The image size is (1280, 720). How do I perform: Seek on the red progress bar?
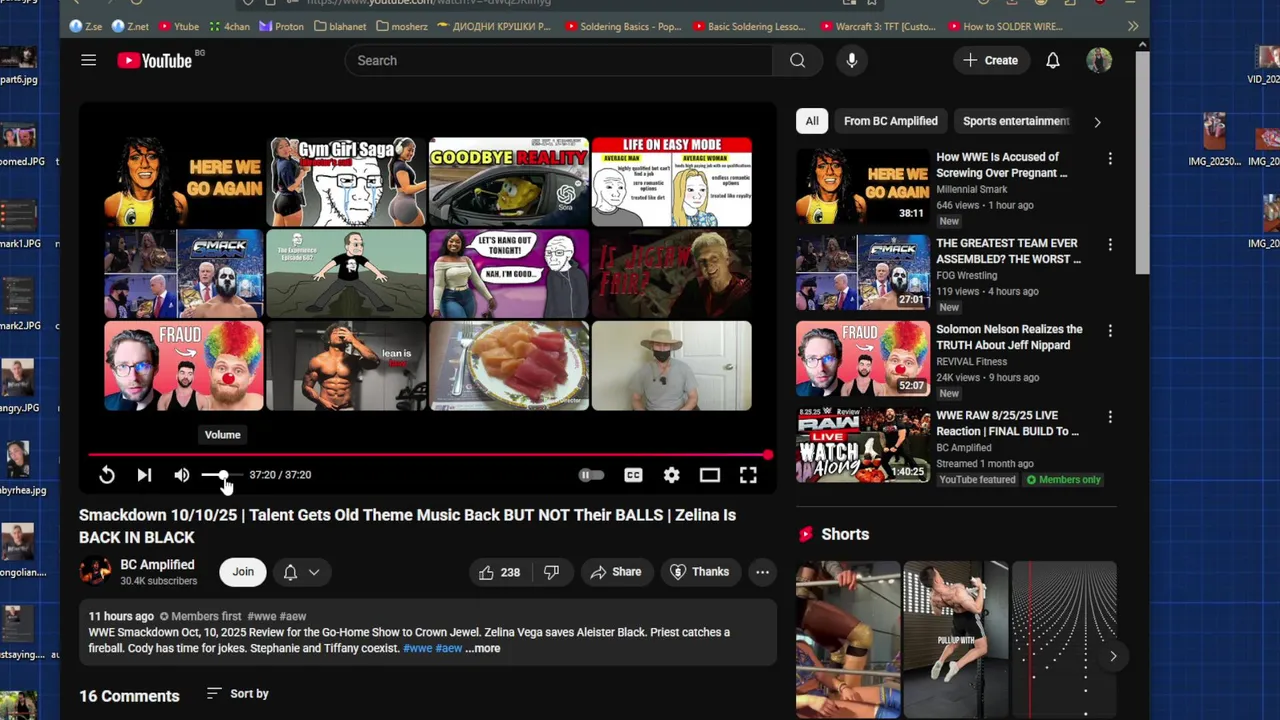pyautogui.click(x=428, y=455)
